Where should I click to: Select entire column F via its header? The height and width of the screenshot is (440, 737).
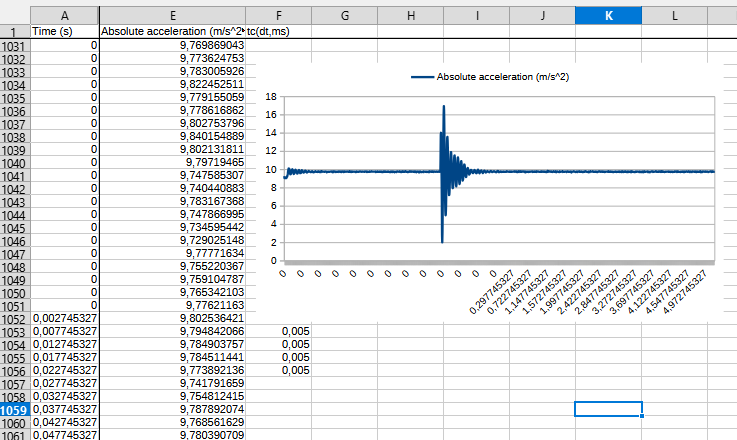coord(278,15)
